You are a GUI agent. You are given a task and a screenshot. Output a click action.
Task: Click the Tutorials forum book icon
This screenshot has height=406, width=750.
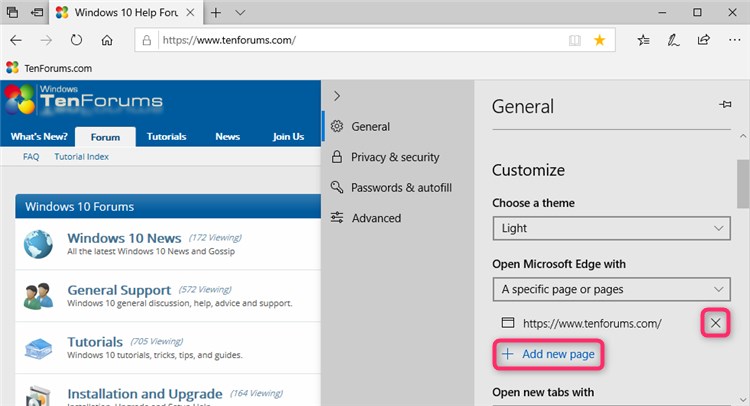click(x=38, y=348)
